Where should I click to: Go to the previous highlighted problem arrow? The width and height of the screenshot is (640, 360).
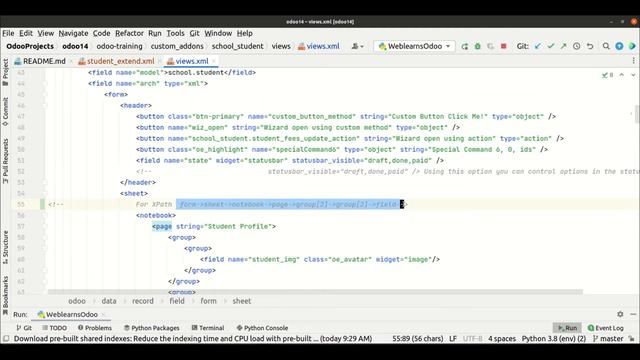[x=621, y=75]
